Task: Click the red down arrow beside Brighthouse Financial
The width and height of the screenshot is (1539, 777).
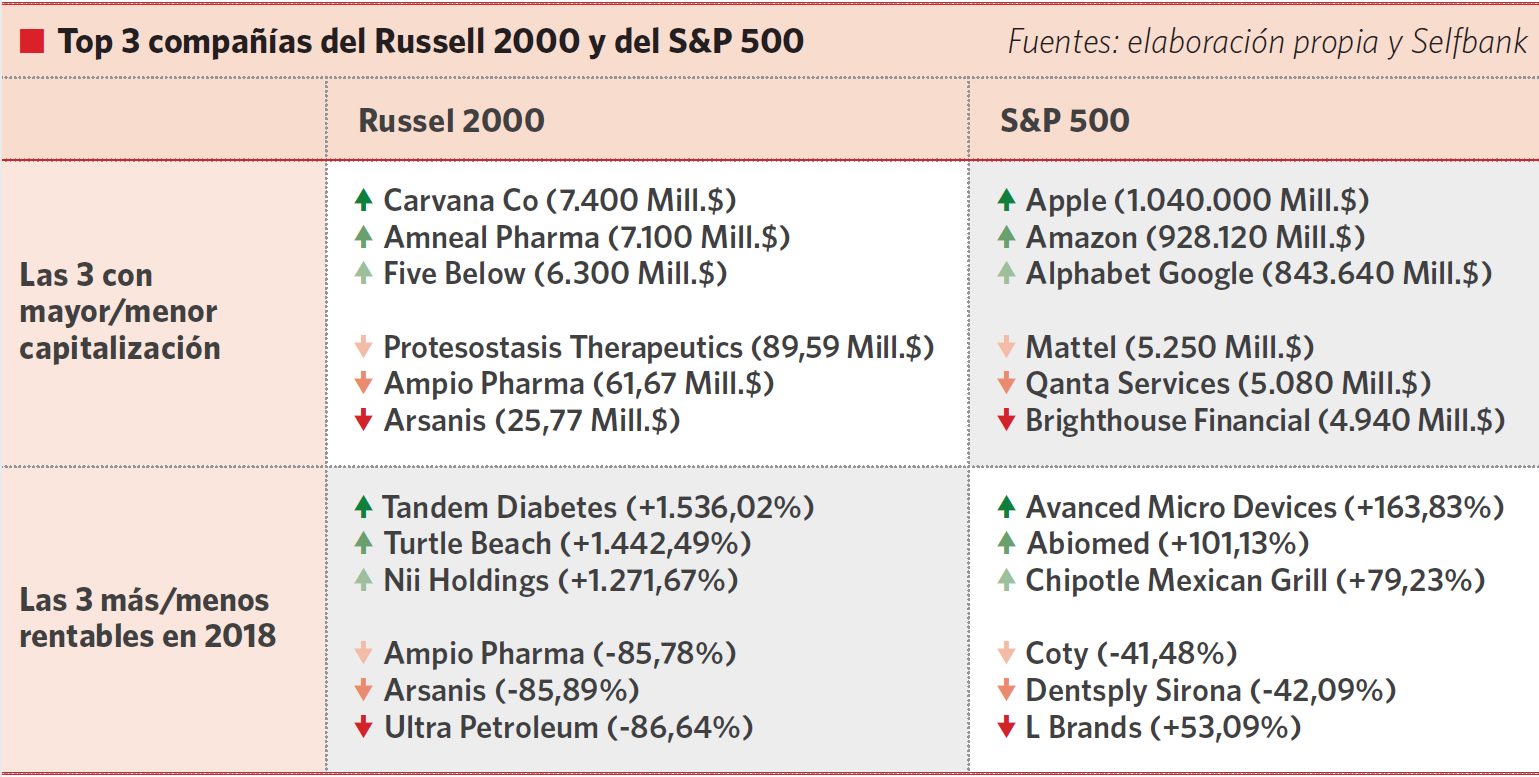Action: pos(1006,421)
